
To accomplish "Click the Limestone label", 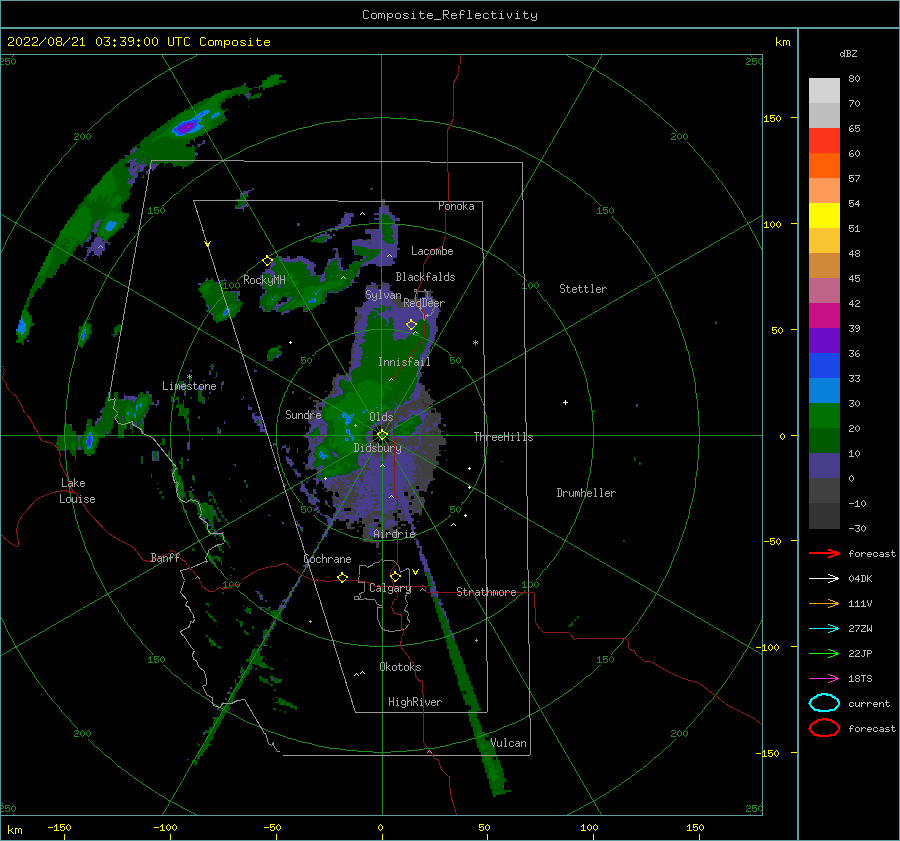I will click(x=189, y=386).
